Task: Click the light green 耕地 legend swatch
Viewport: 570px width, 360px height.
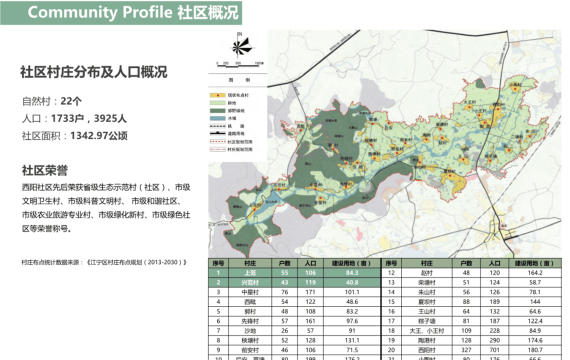Action: [217, 103]
